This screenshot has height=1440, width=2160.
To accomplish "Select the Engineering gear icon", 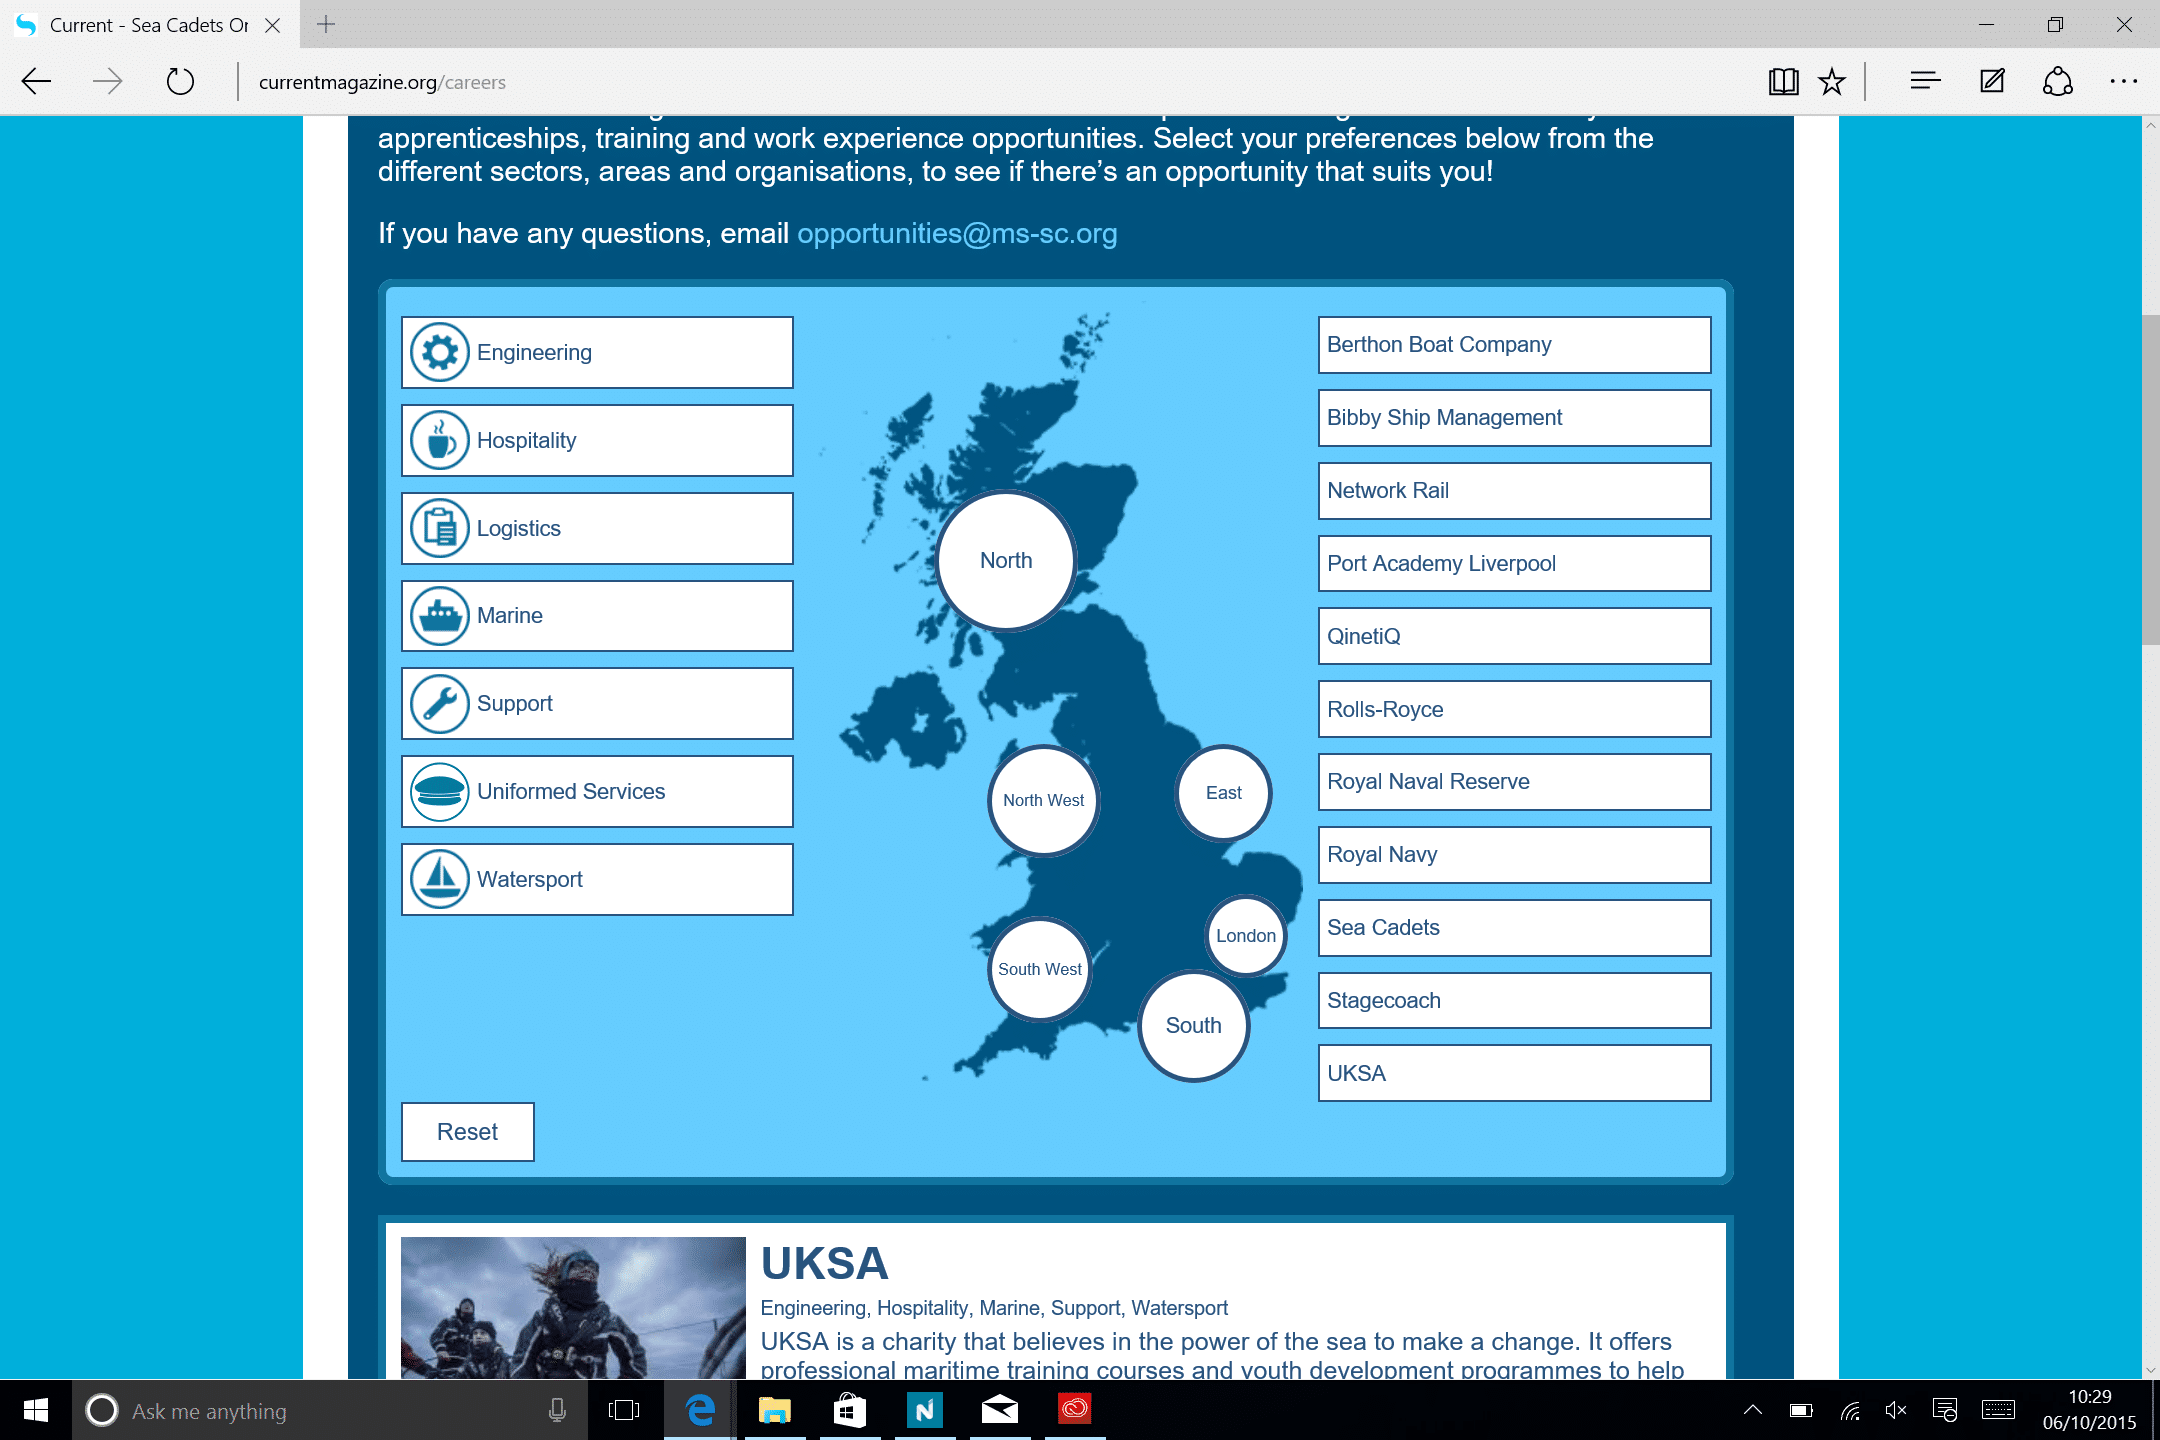I will 438,352.
